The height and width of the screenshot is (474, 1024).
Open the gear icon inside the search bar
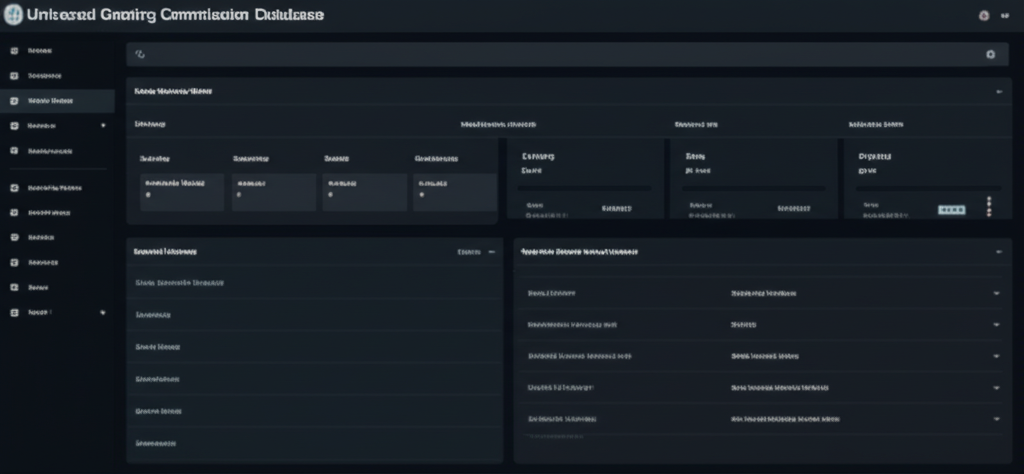pyautogui.click(x=990, y=55)
